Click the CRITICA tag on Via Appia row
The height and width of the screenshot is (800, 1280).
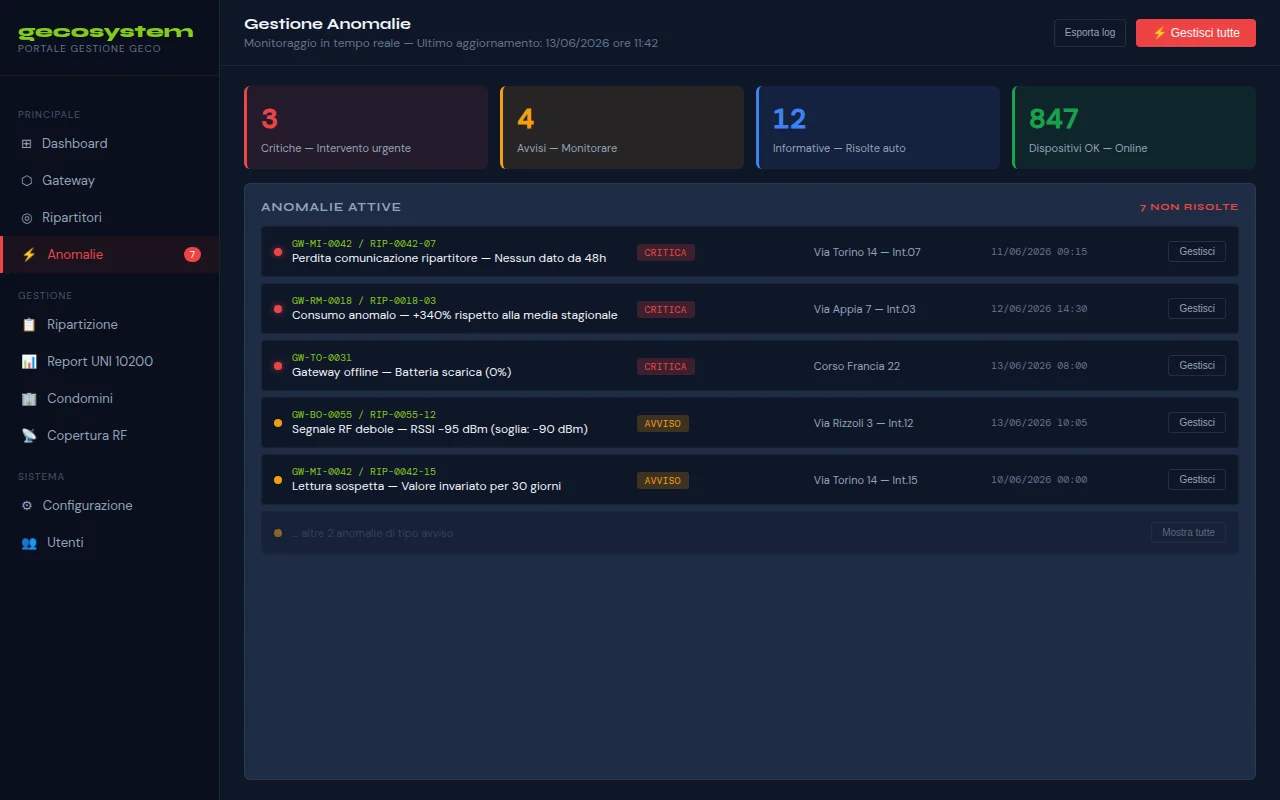tap(666, 310)
